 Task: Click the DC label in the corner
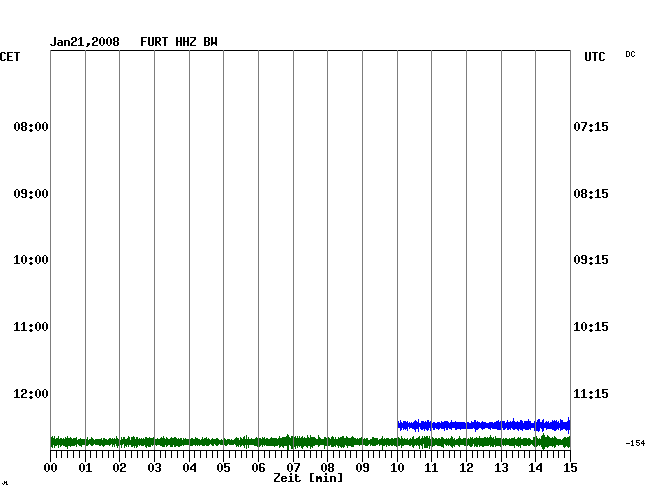pos(630,54)
